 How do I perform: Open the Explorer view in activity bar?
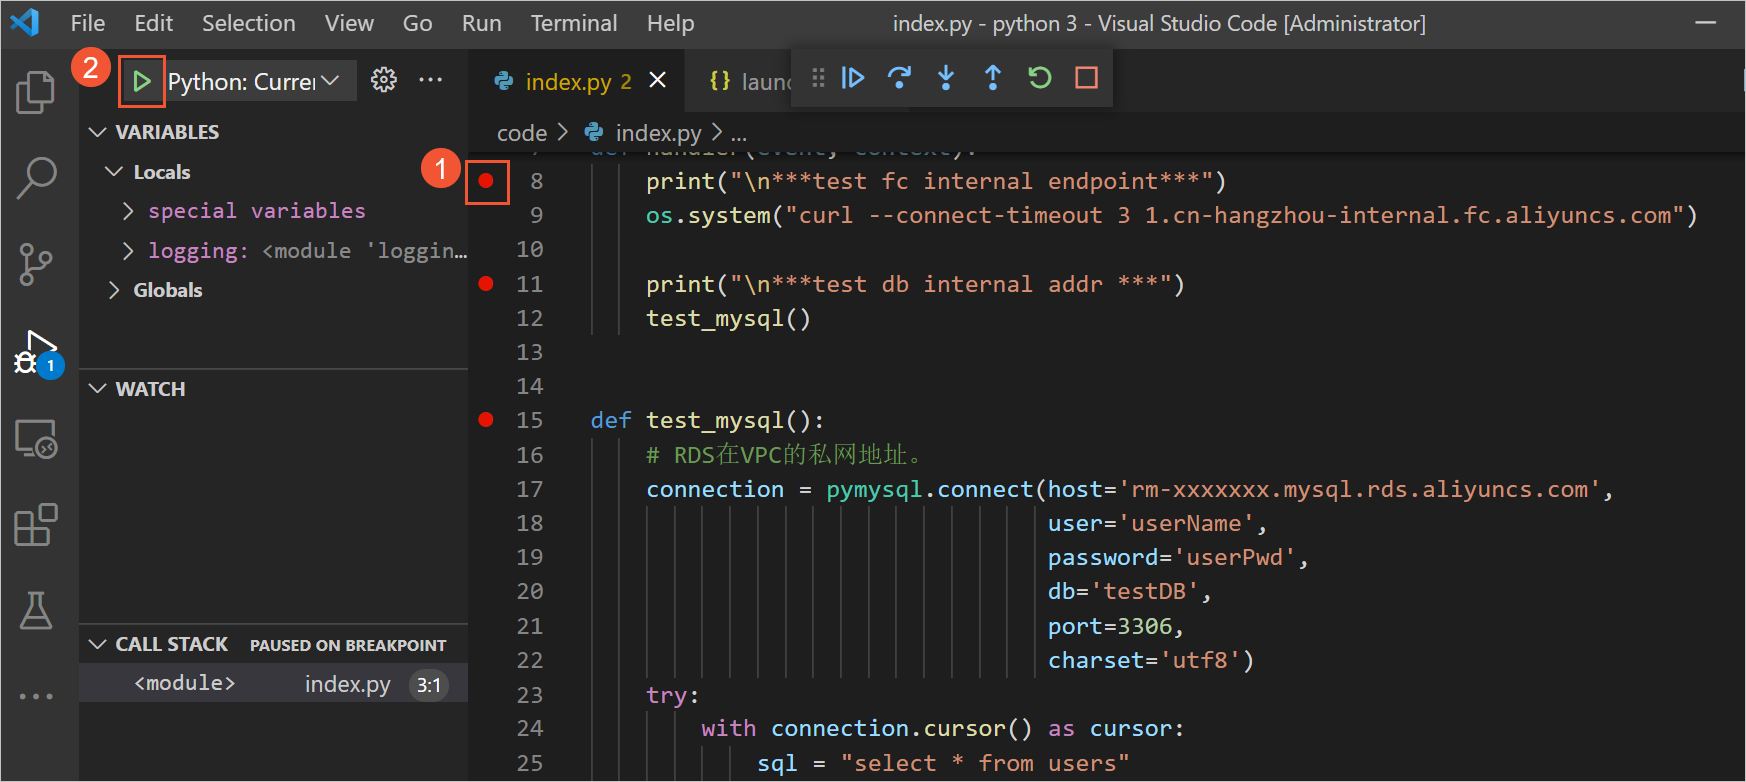[x=36, y=92]
